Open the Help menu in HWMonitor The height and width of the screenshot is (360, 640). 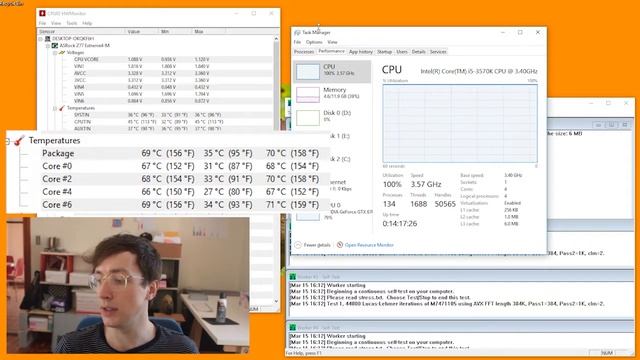coord(87,23)
